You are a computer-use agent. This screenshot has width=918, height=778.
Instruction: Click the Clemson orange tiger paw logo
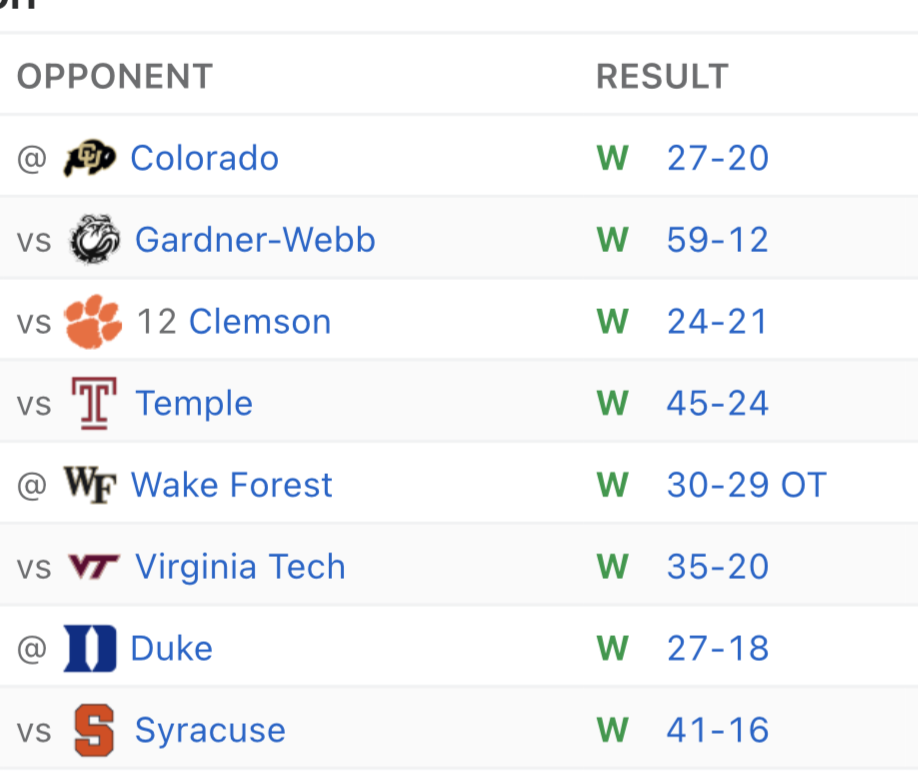coord(92,322)
